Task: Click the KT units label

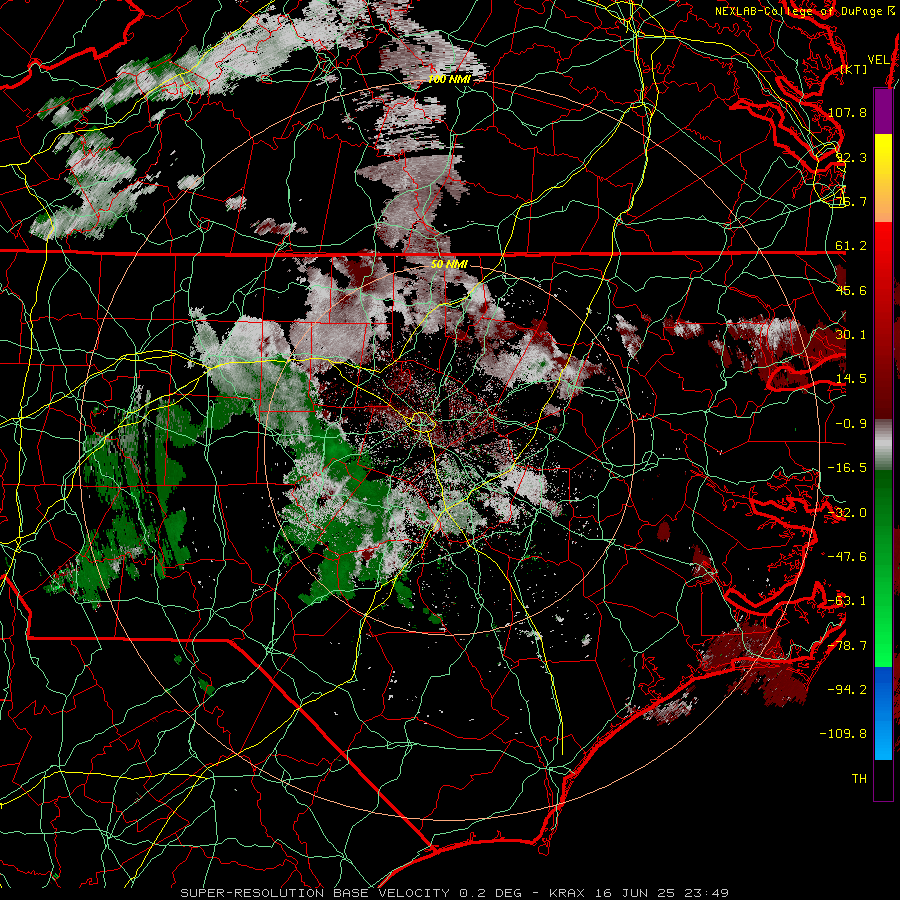Action: coord(854,69)
